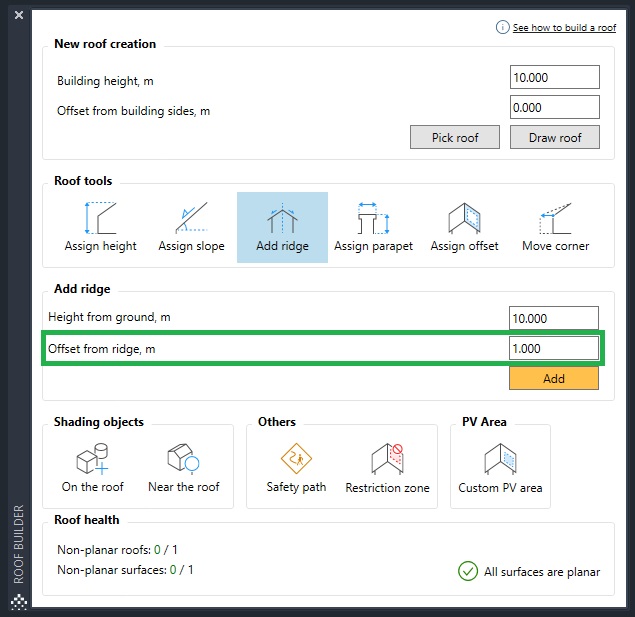Select the Assign height tool
The height and width of the screenshot is (617, 635).
(100, 227)
